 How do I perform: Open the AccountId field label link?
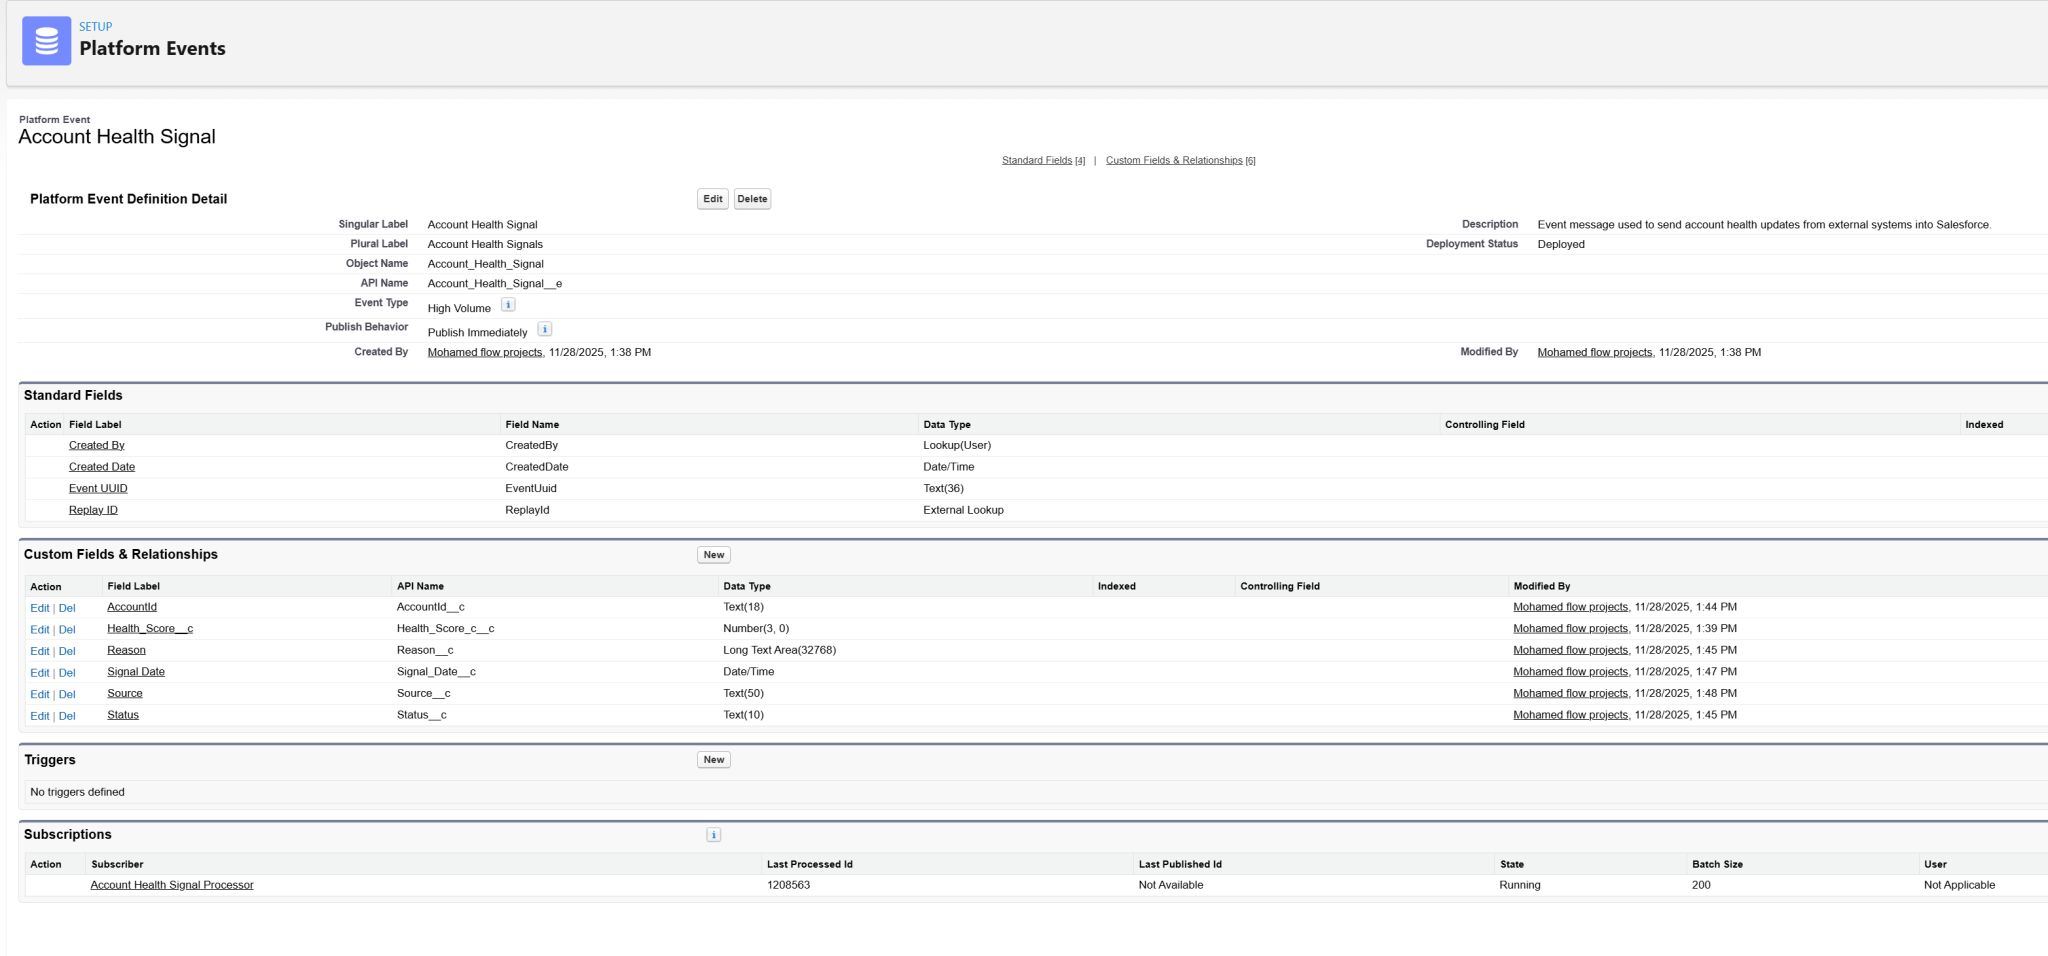pos(132,607)
